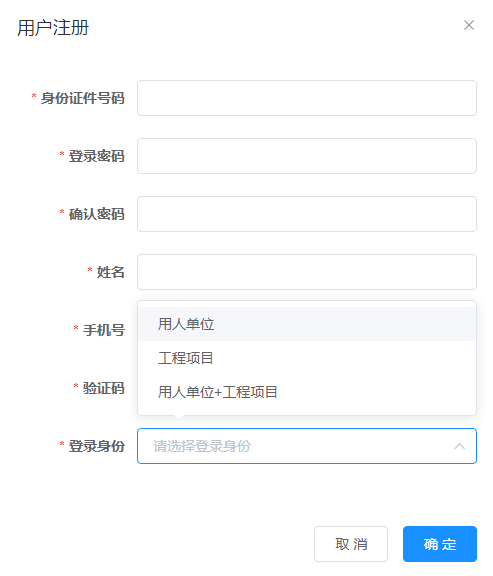Click the 验证码 field label

point(104,388)
